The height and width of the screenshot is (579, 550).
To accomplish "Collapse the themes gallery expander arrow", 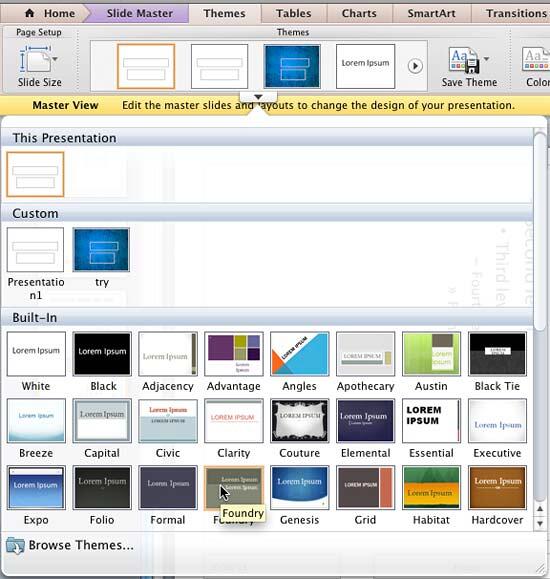I will click(258, 97).
